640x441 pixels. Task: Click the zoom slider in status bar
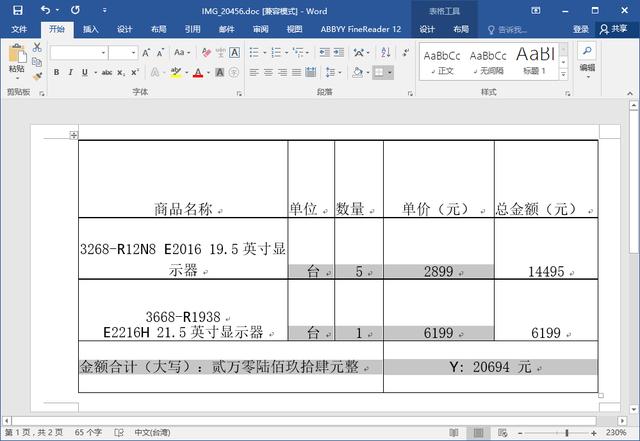click(x=565, y=432)
